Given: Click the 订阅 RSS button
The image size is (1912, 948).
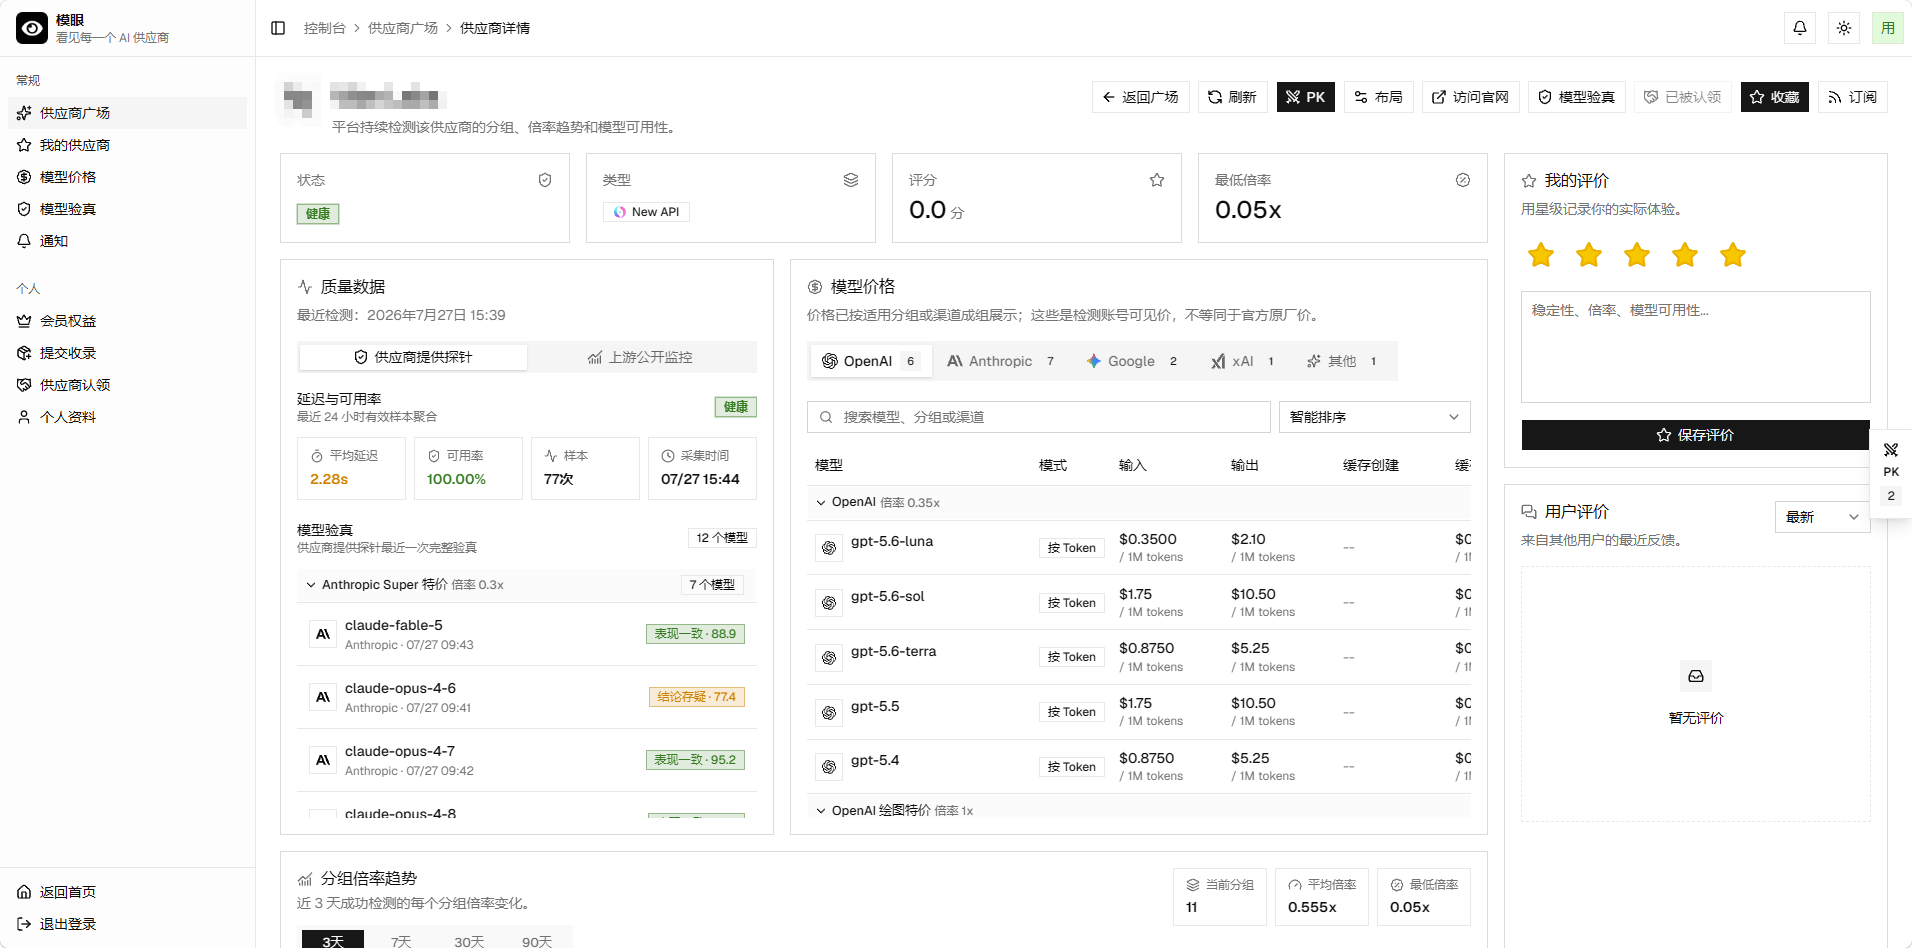Looking at the screenshot, I should tap(1852, 97).
